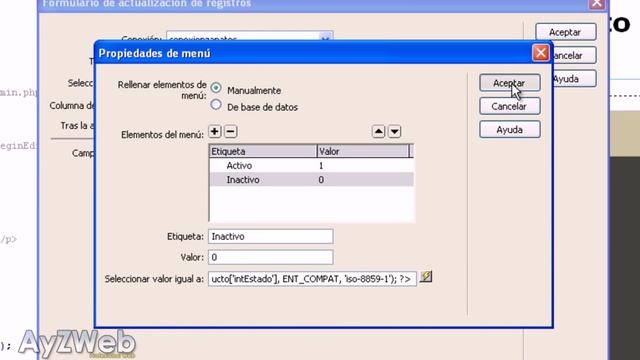Click the Valor column header
Image resolution: width=640 pixels, height=360 pixels.
point(363,151)
